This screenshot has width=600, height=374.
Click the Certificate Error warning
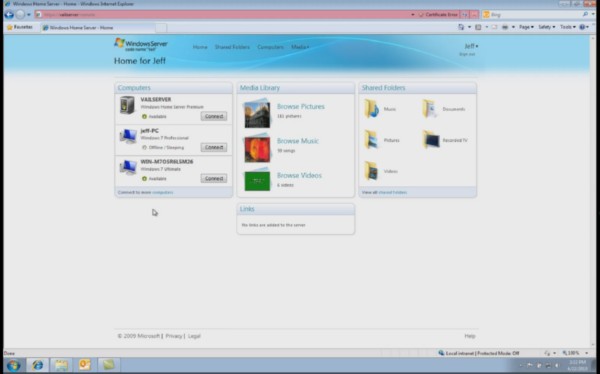point(439,15)
